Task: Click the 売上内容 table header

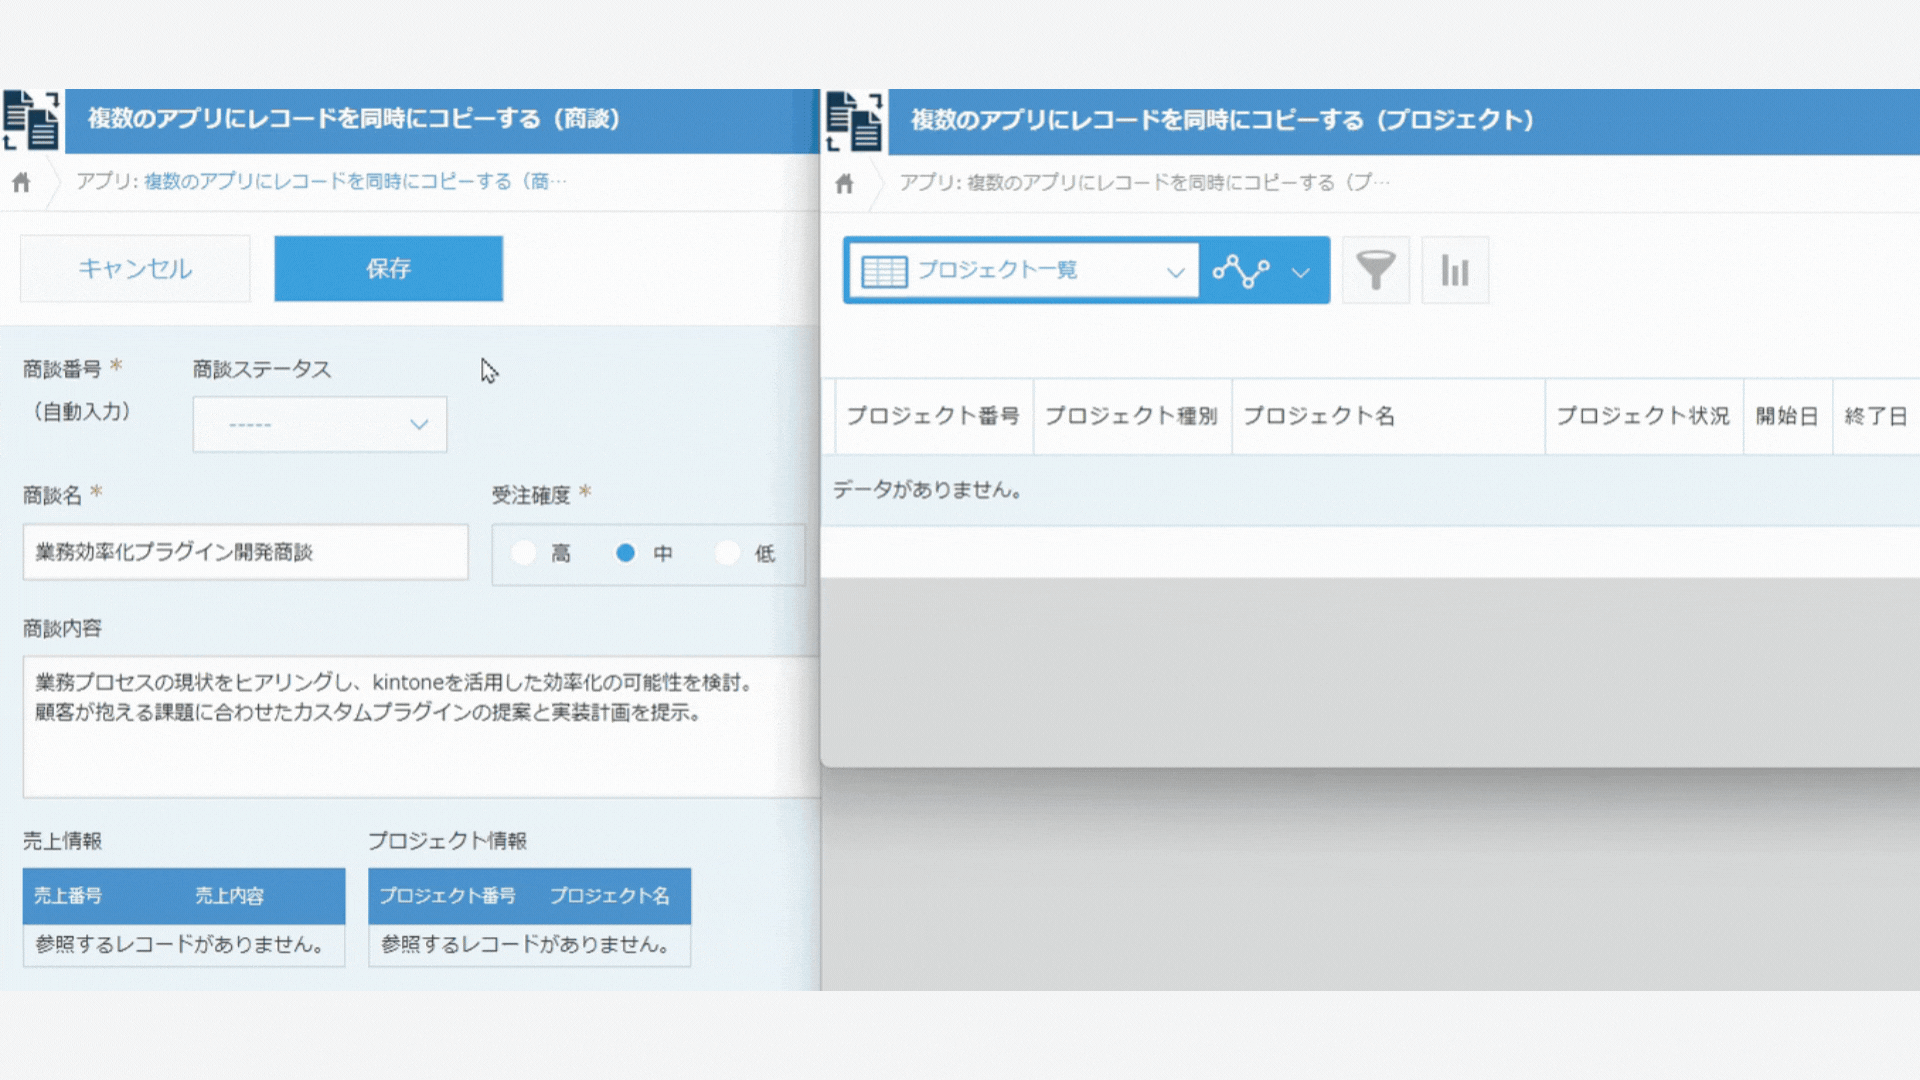Action: point(229,896)
